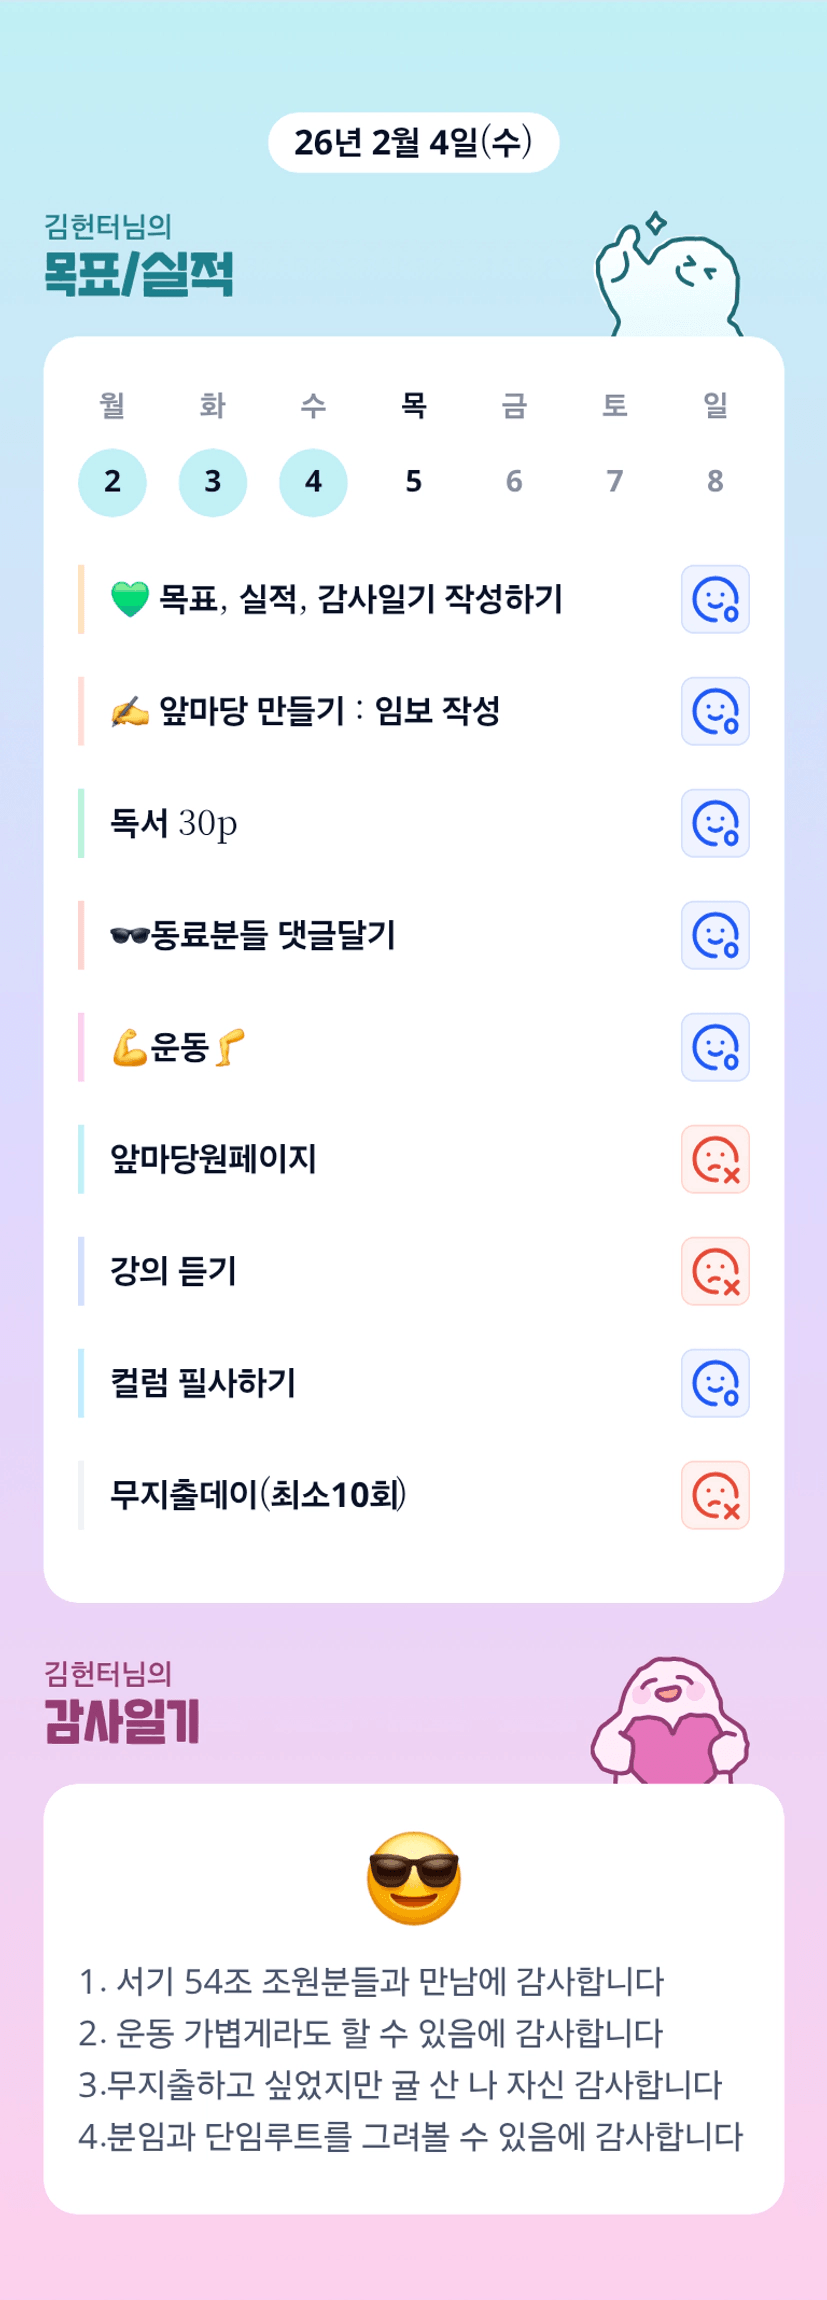Click the 목표, 실적, 감사일기 작성하기 goal
This screenshot has width=827, height=2300.
[x=360, y=599]
